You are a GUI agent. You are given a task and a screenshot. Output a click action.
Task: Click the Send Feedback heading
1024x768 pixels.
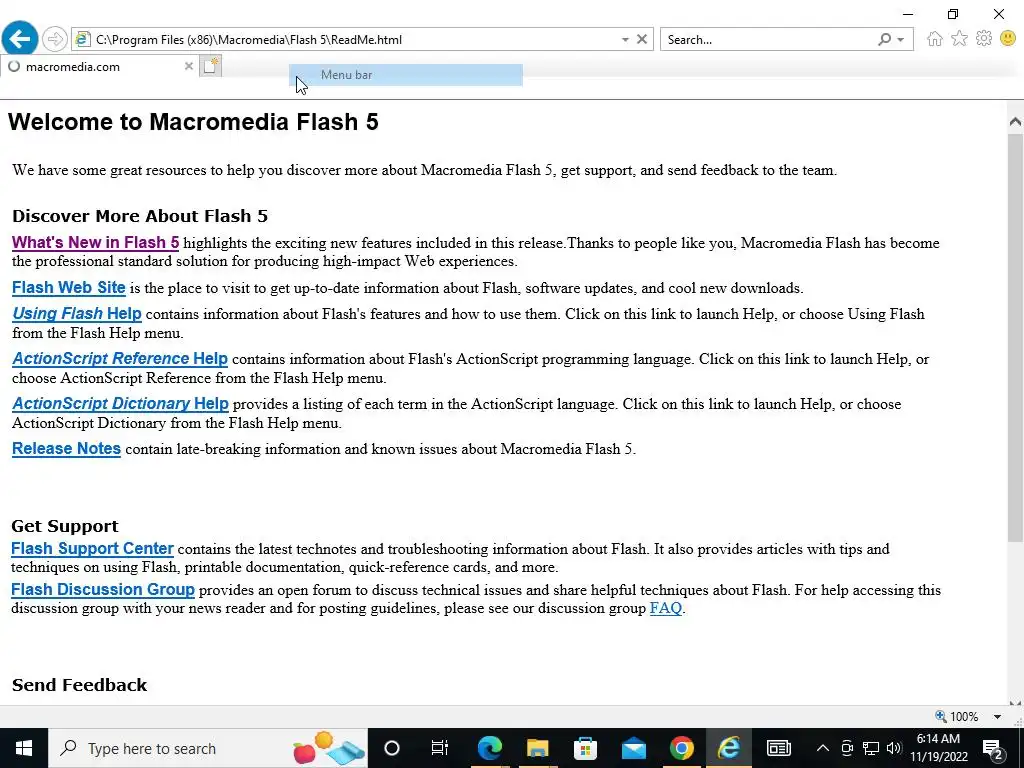[x=80, y=684]
